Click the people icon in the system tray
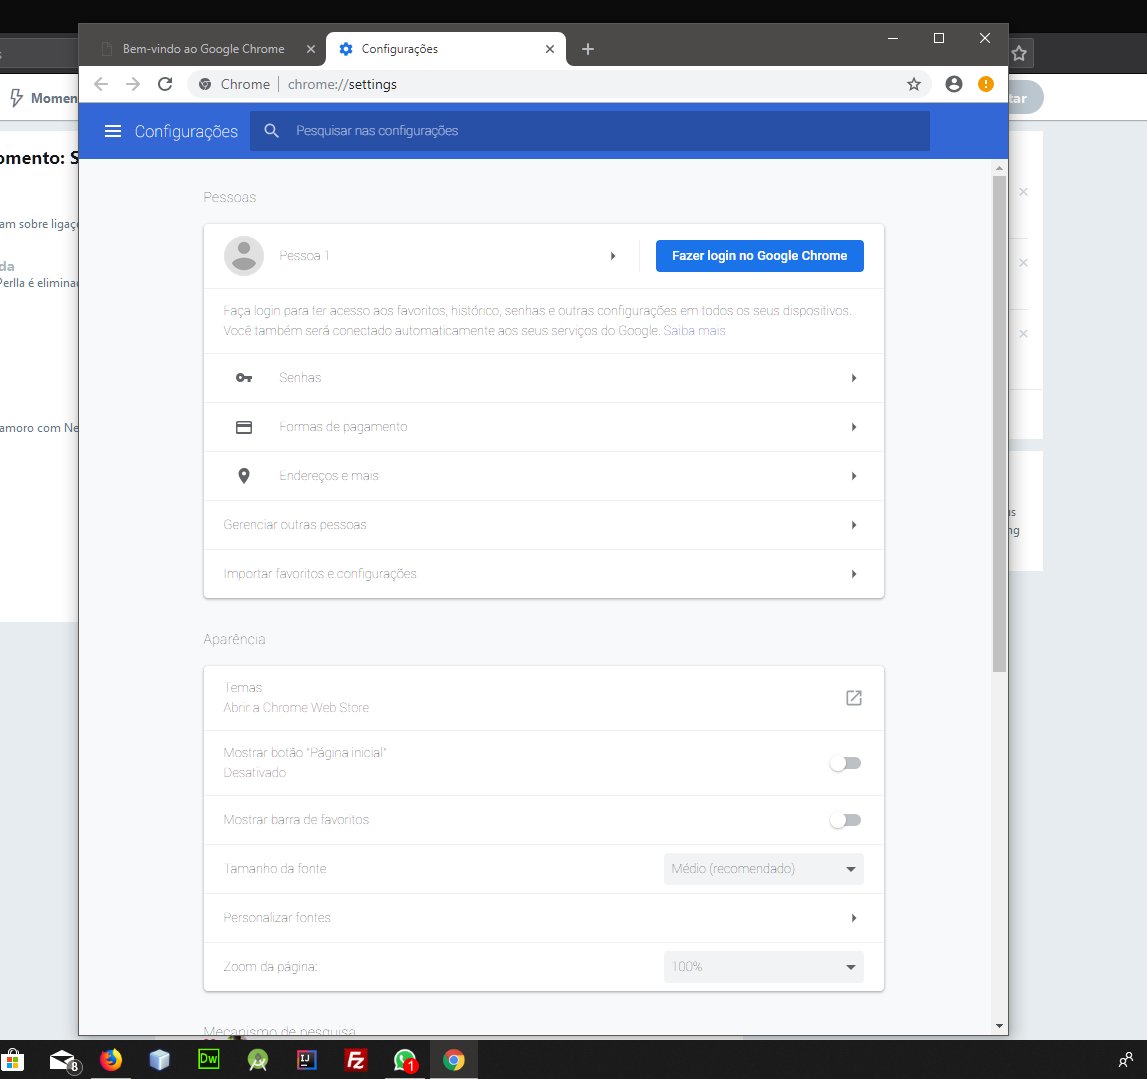 pos(1126,1060)
